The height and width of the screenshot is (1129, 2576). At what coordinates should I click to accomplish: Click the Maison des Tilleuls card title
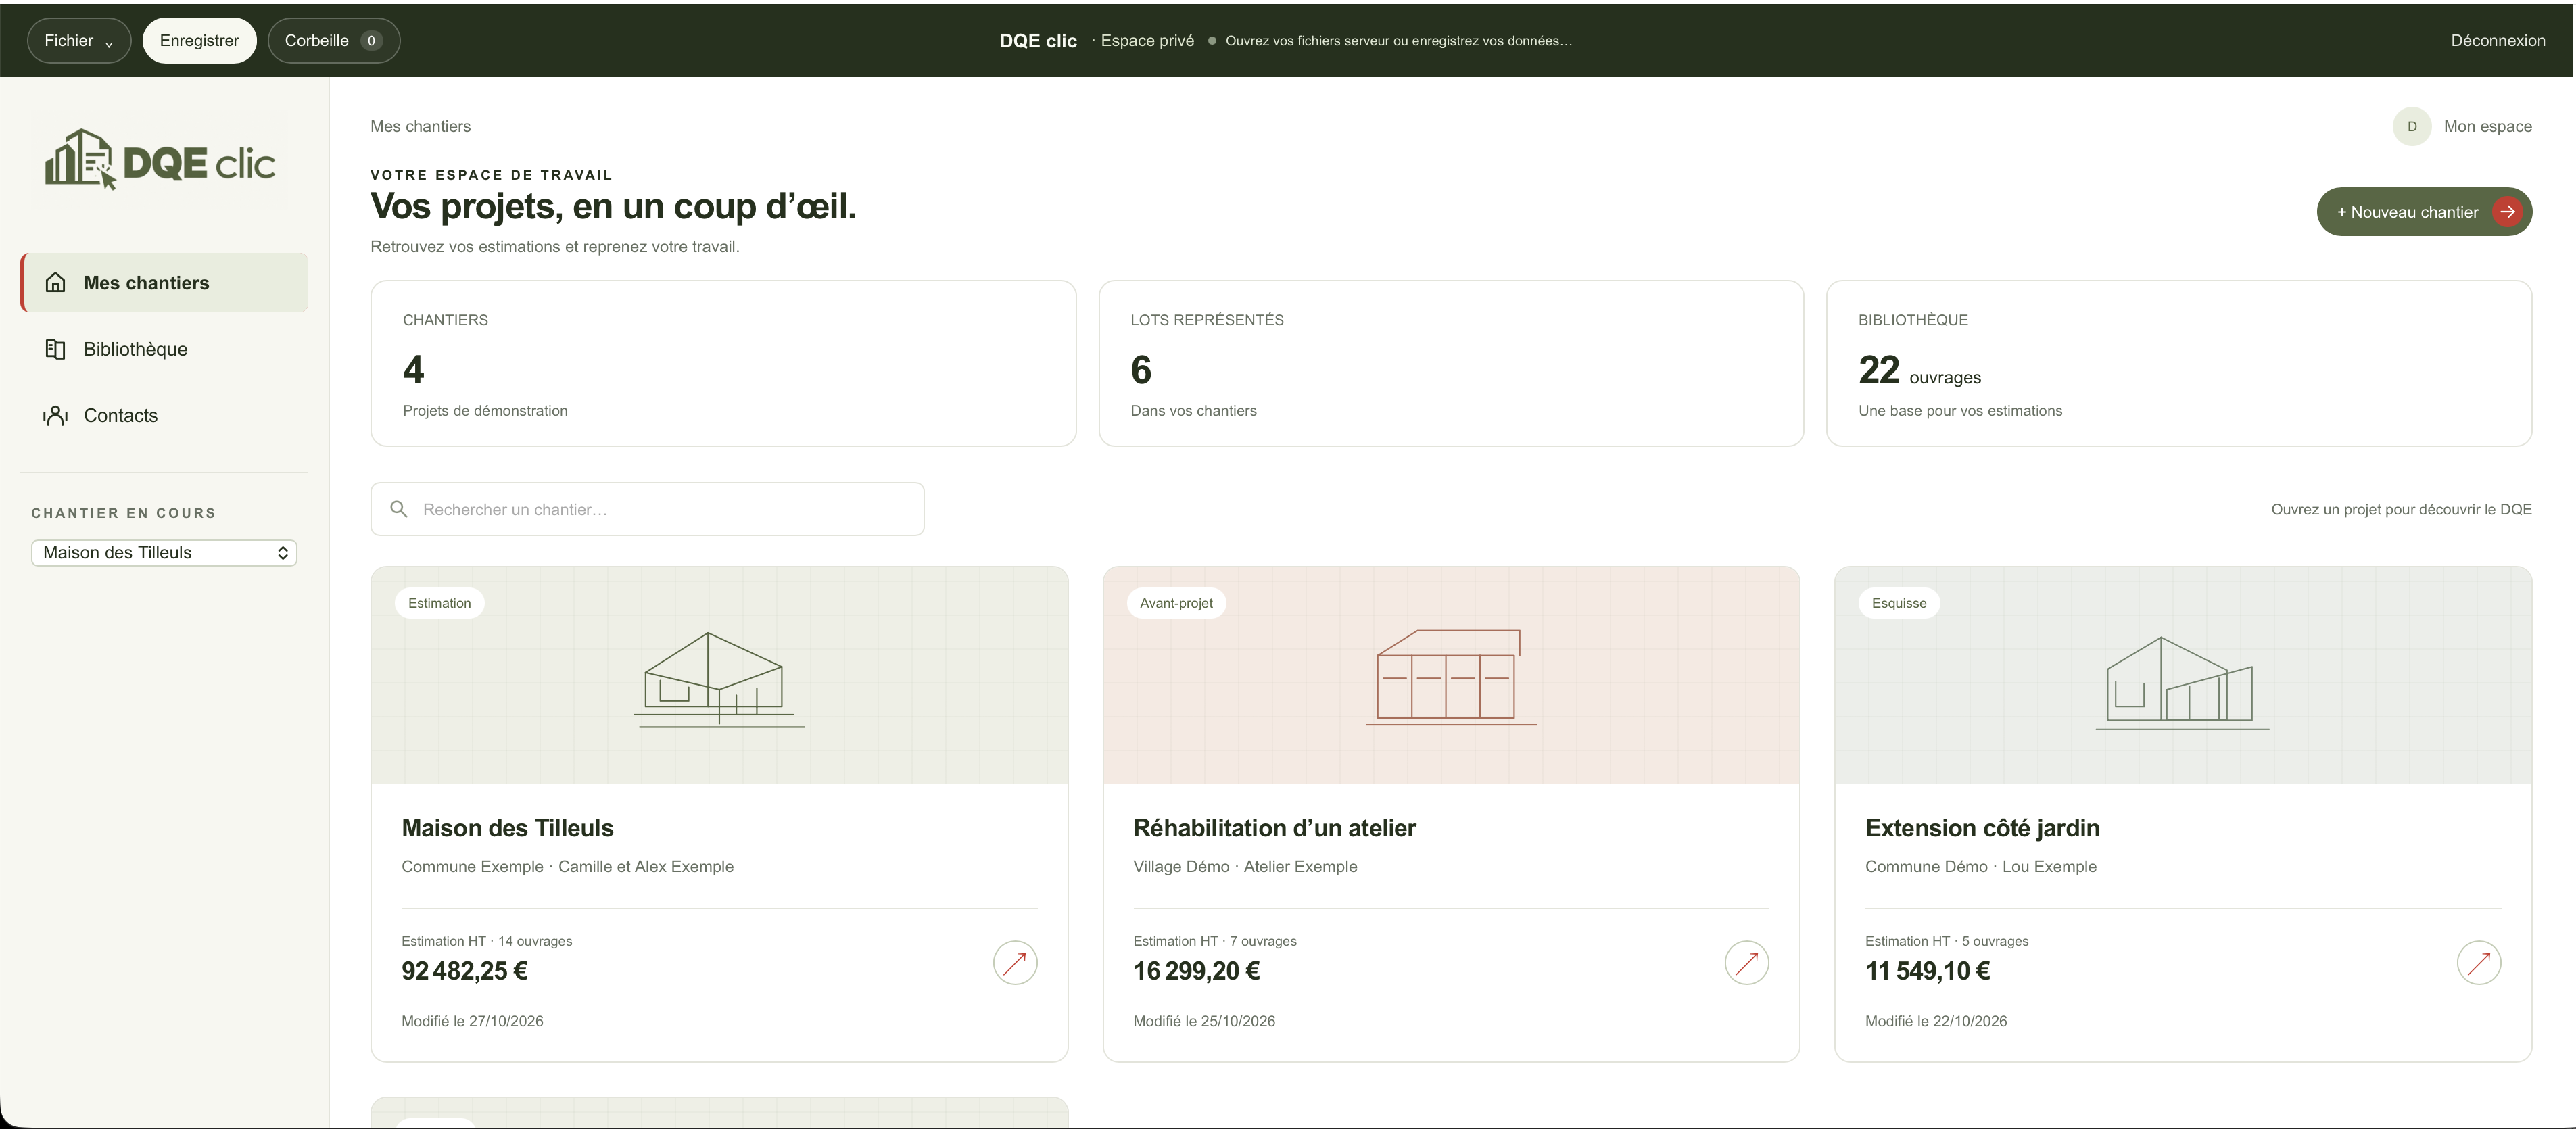point(507,828)
